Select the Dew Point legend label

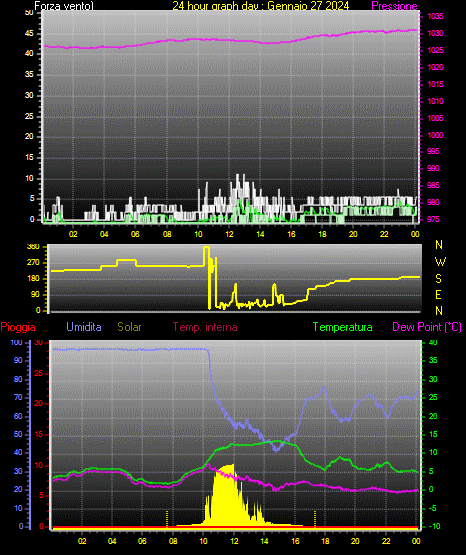pyautogui.click(x=427, y=327)
